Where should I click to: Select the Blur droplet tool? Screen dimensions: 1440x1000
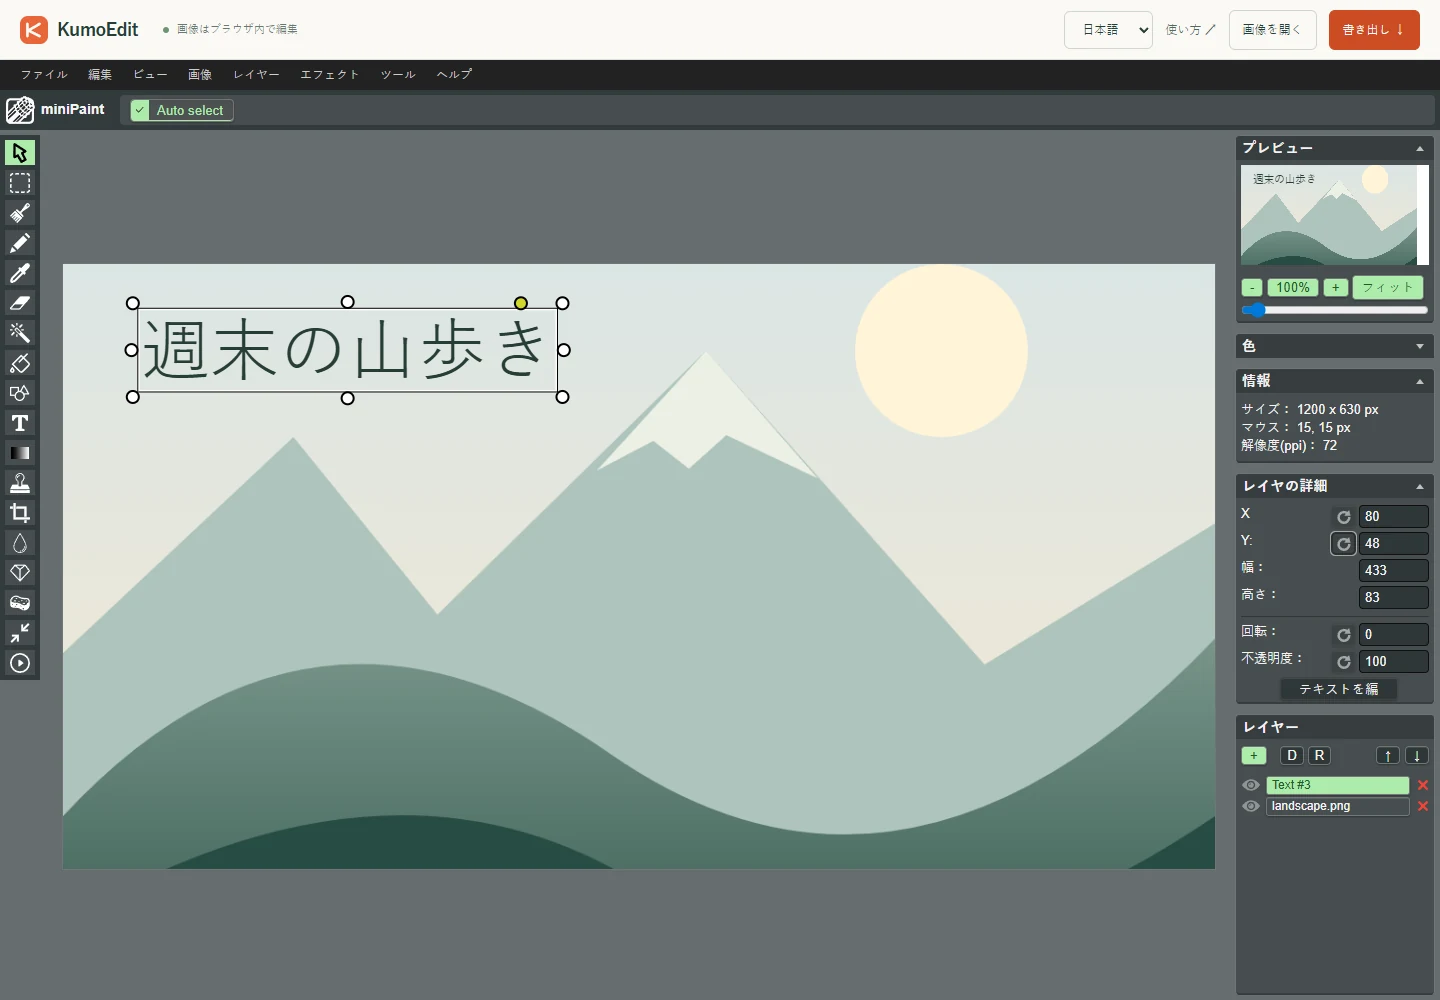[20, 543]
